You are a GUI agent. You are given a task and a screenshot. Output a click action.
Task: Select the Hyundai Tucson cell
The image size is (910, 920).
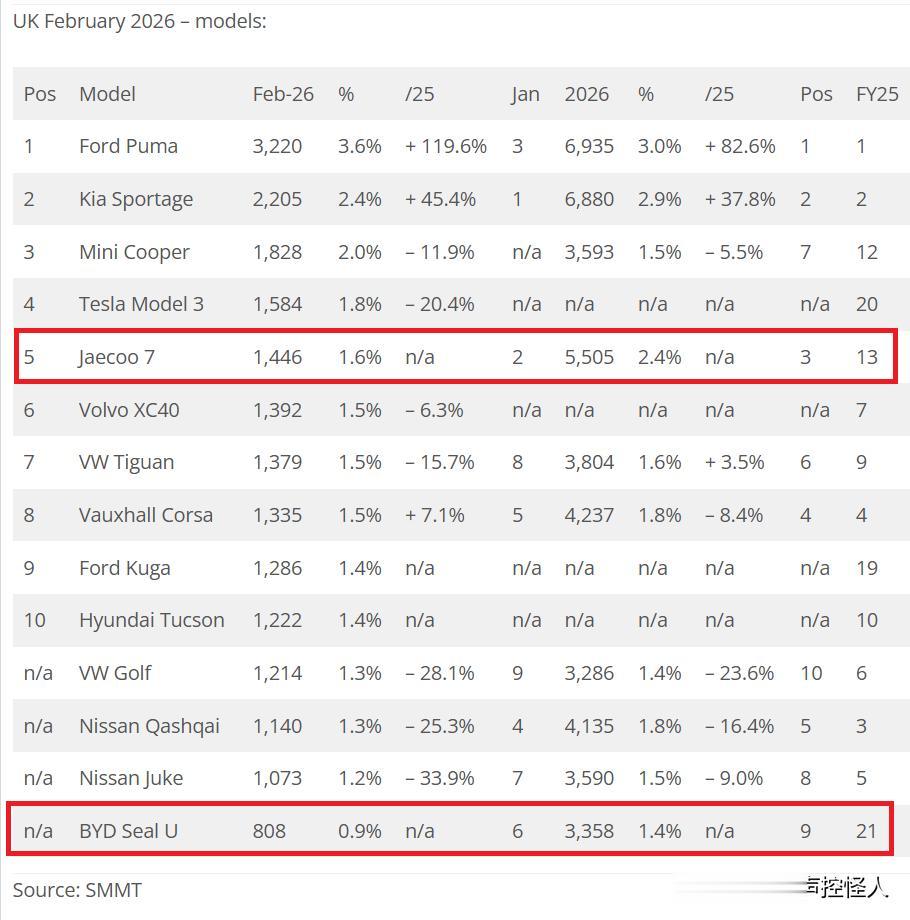(152, 620)
